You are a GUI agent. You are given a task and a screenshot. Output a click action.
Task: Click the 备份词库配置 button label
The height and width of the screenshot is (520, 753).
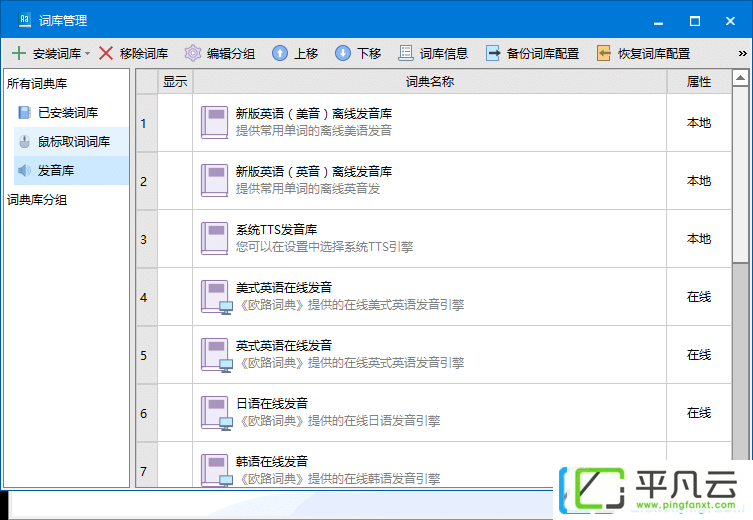click(543, 53)
